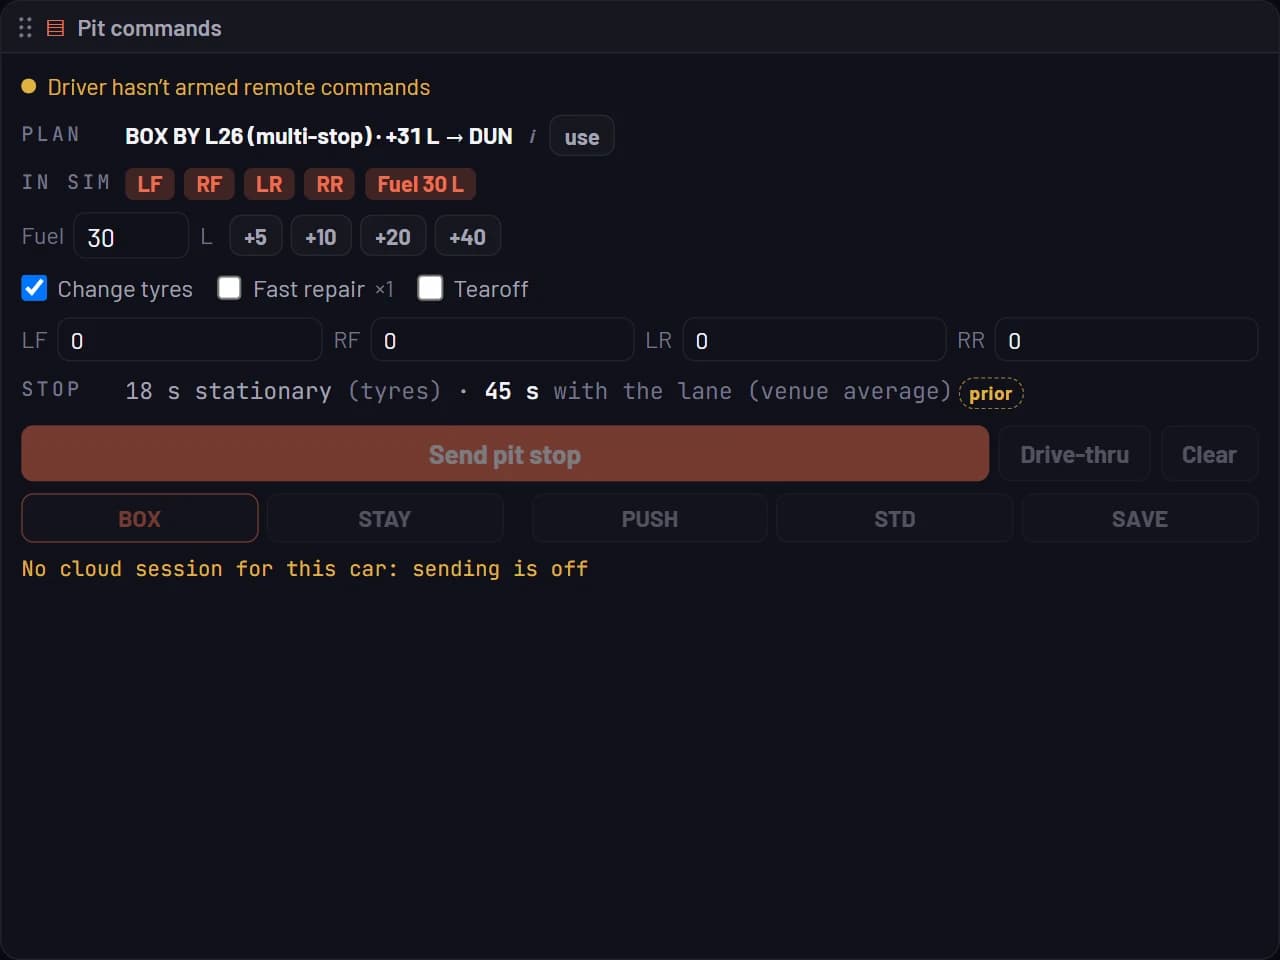Enable the Tearoff checkbox
1280x960 pixels.
tap(430, 288)
